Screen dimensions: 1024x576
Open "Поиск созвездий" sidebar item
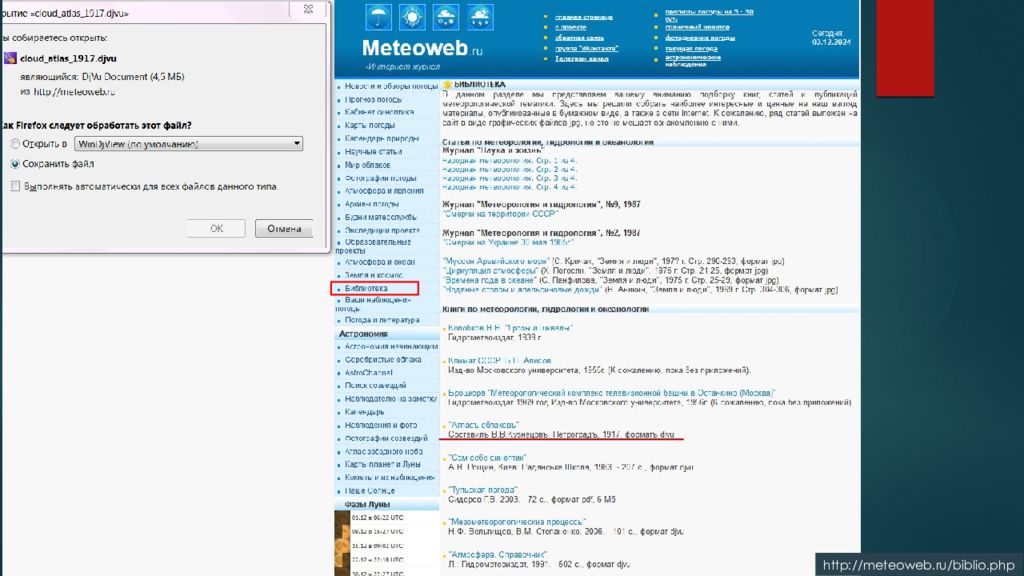coord(376,385)
